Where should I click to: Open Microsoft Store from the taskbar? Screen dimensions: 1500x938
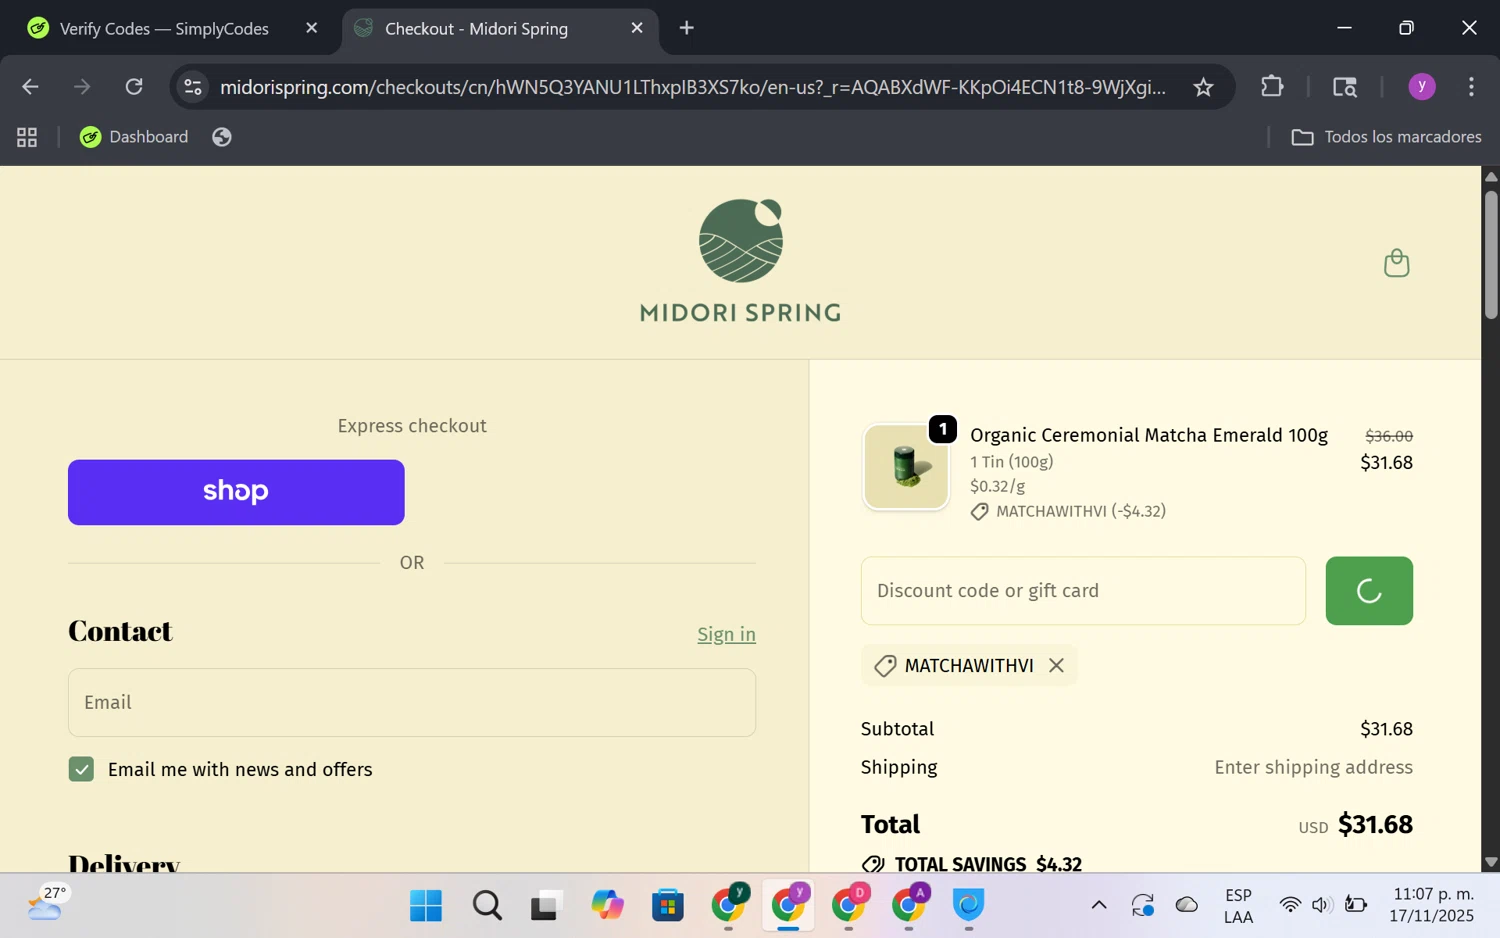(667, 906)
